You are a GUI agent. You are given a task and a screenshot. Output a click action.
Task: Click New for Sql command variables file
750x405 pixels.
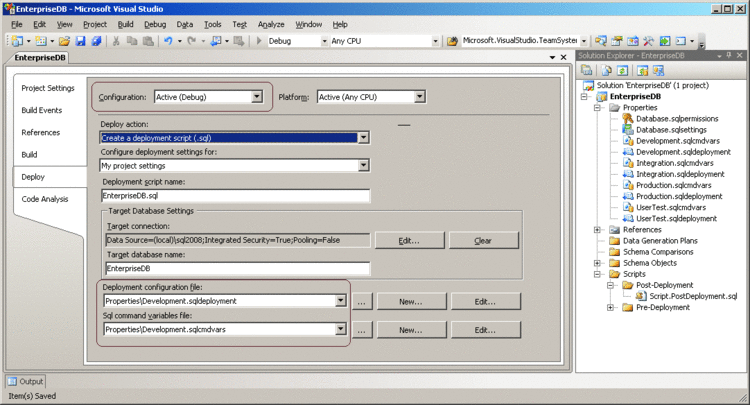pyautogui.click(x=411, y=330)
